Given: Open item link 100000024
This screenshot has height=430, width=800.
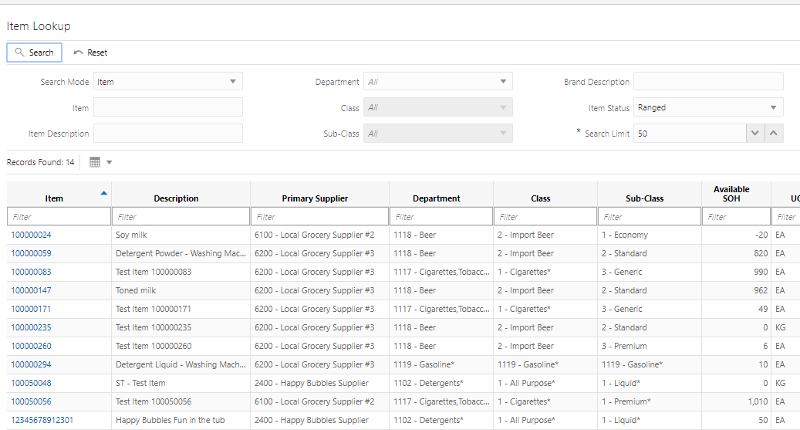Looking at the screenshot, I should tap(31, 235).
